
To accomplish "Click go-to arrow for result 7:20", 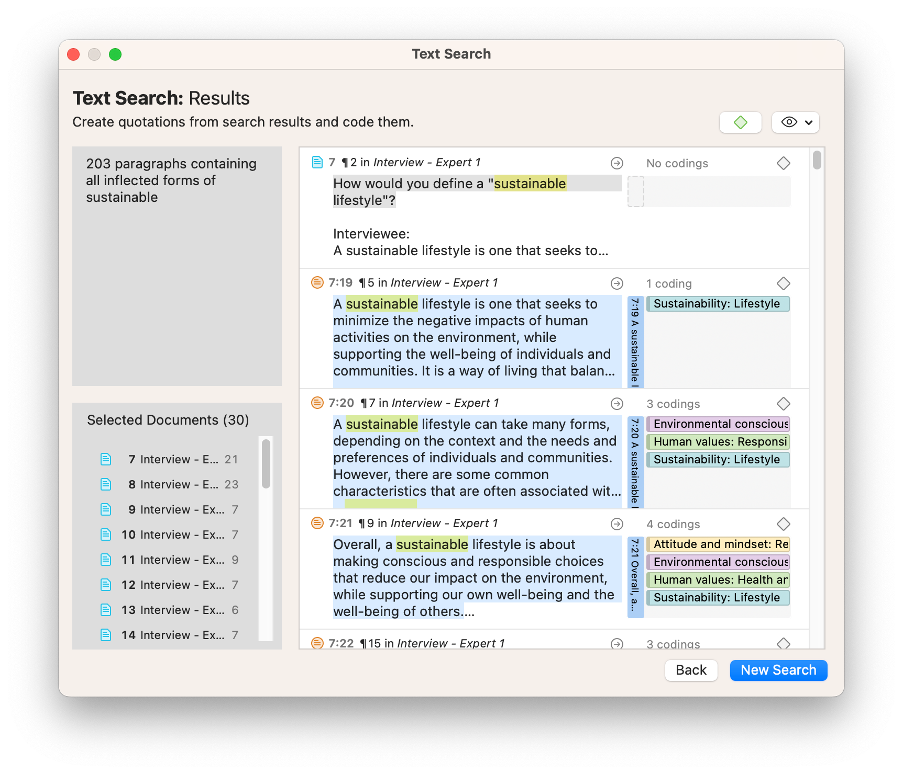I will point(617,403).
